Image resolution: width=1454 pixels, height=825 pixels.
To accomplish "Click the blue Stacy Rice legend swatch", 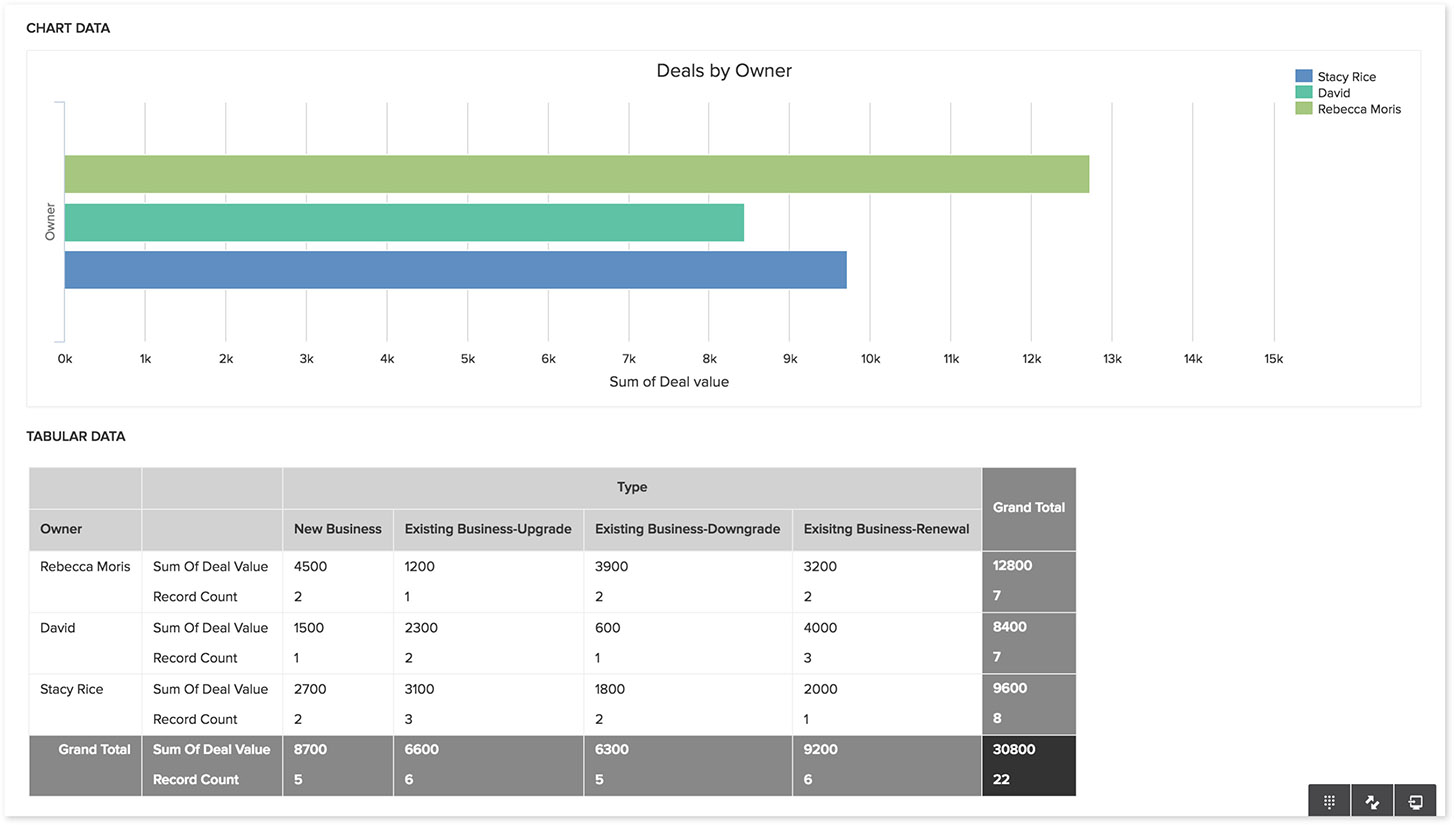I will point(1303,77).
